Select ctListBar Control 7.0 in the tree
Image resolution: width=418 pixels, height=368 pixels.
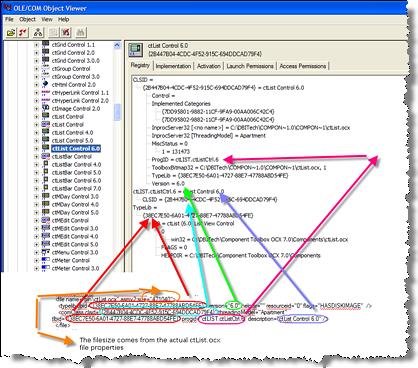(x=76, y=189)
